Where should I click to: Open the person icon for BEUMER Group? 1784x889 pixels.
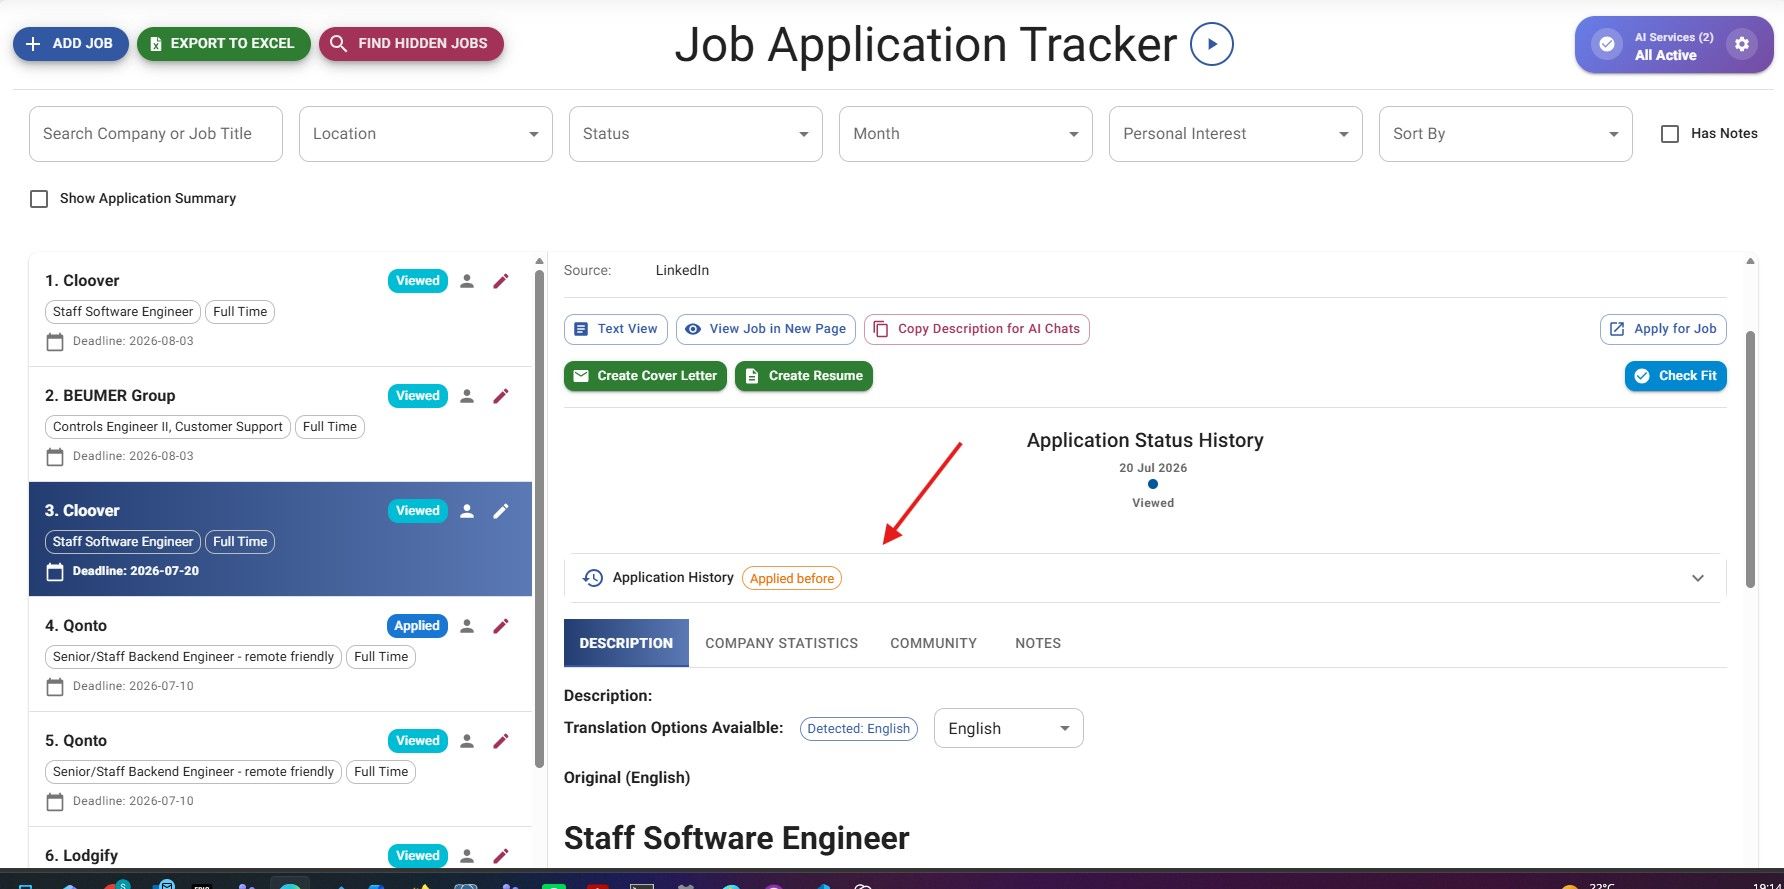(x=467, y=396)
